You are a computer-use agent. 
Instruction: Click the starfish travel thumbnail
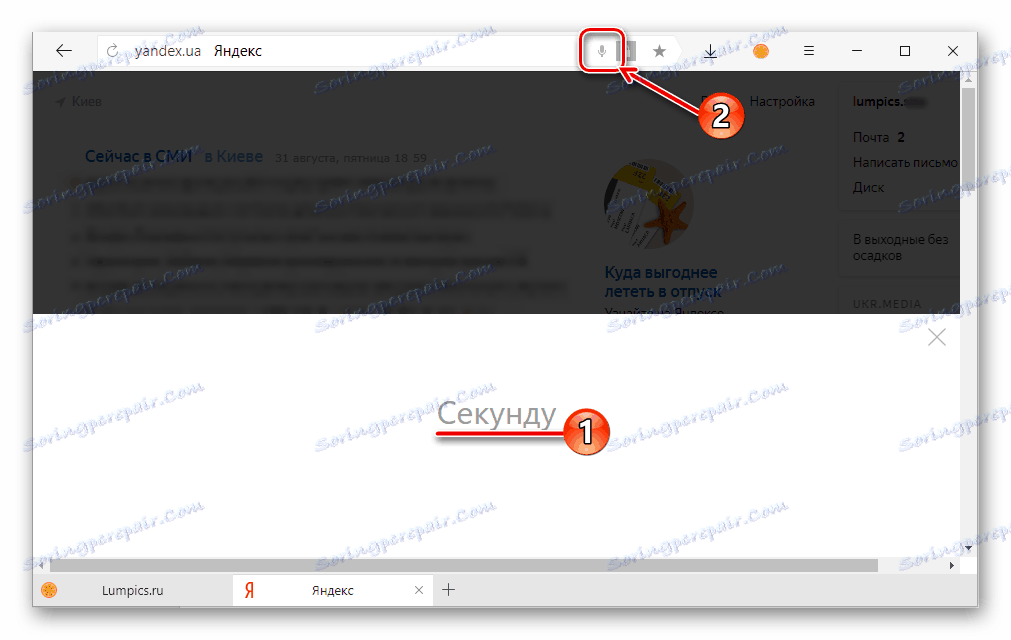click(x=649, y=204)
